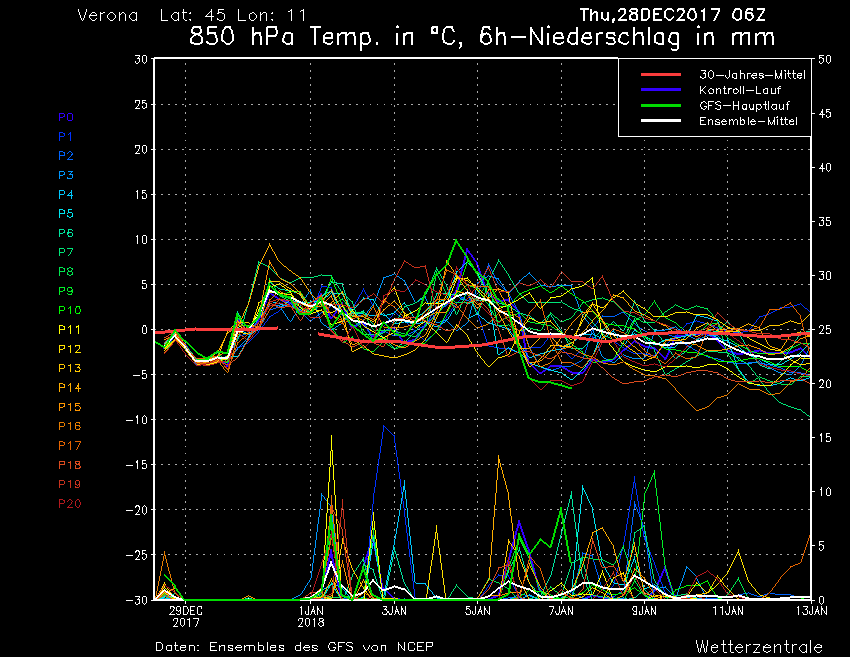Click ensemble member label 'P14'
The width and height of the screenshot is (850, 657).
pos(70,388)
